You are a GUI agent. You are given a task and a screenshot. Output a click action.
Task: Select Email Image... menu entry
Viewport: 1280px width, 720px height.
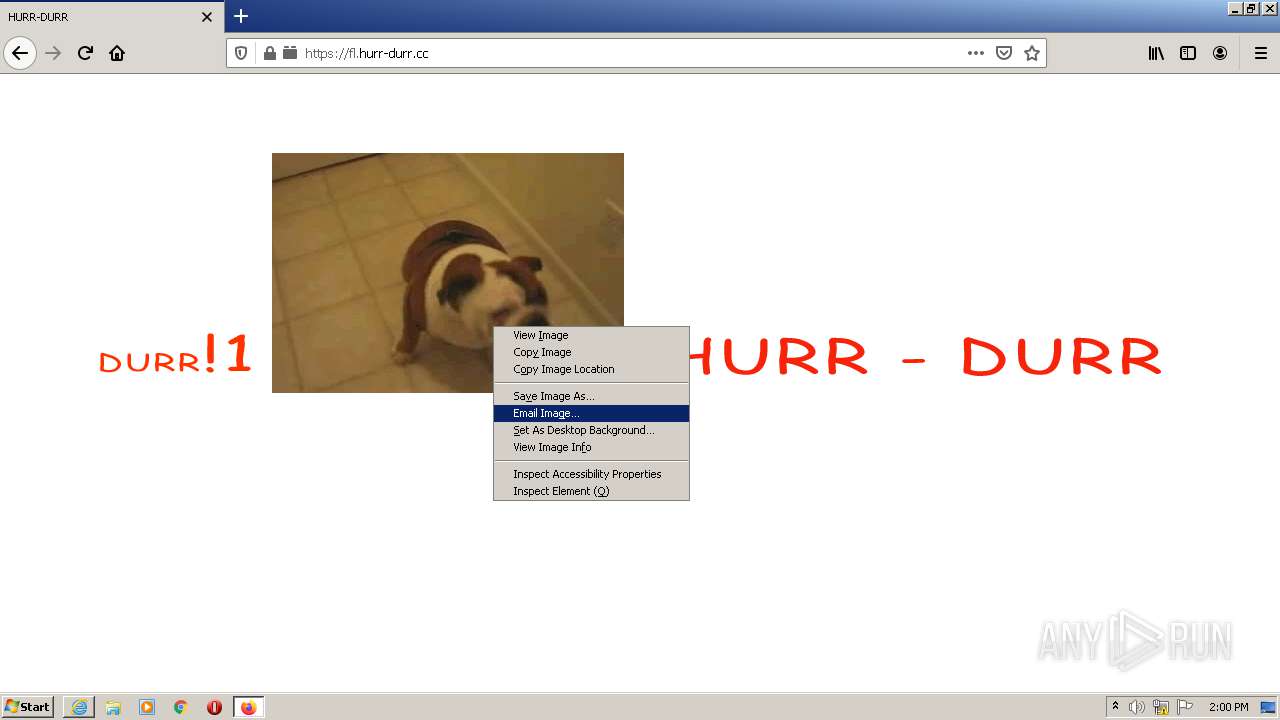[591, 413]
